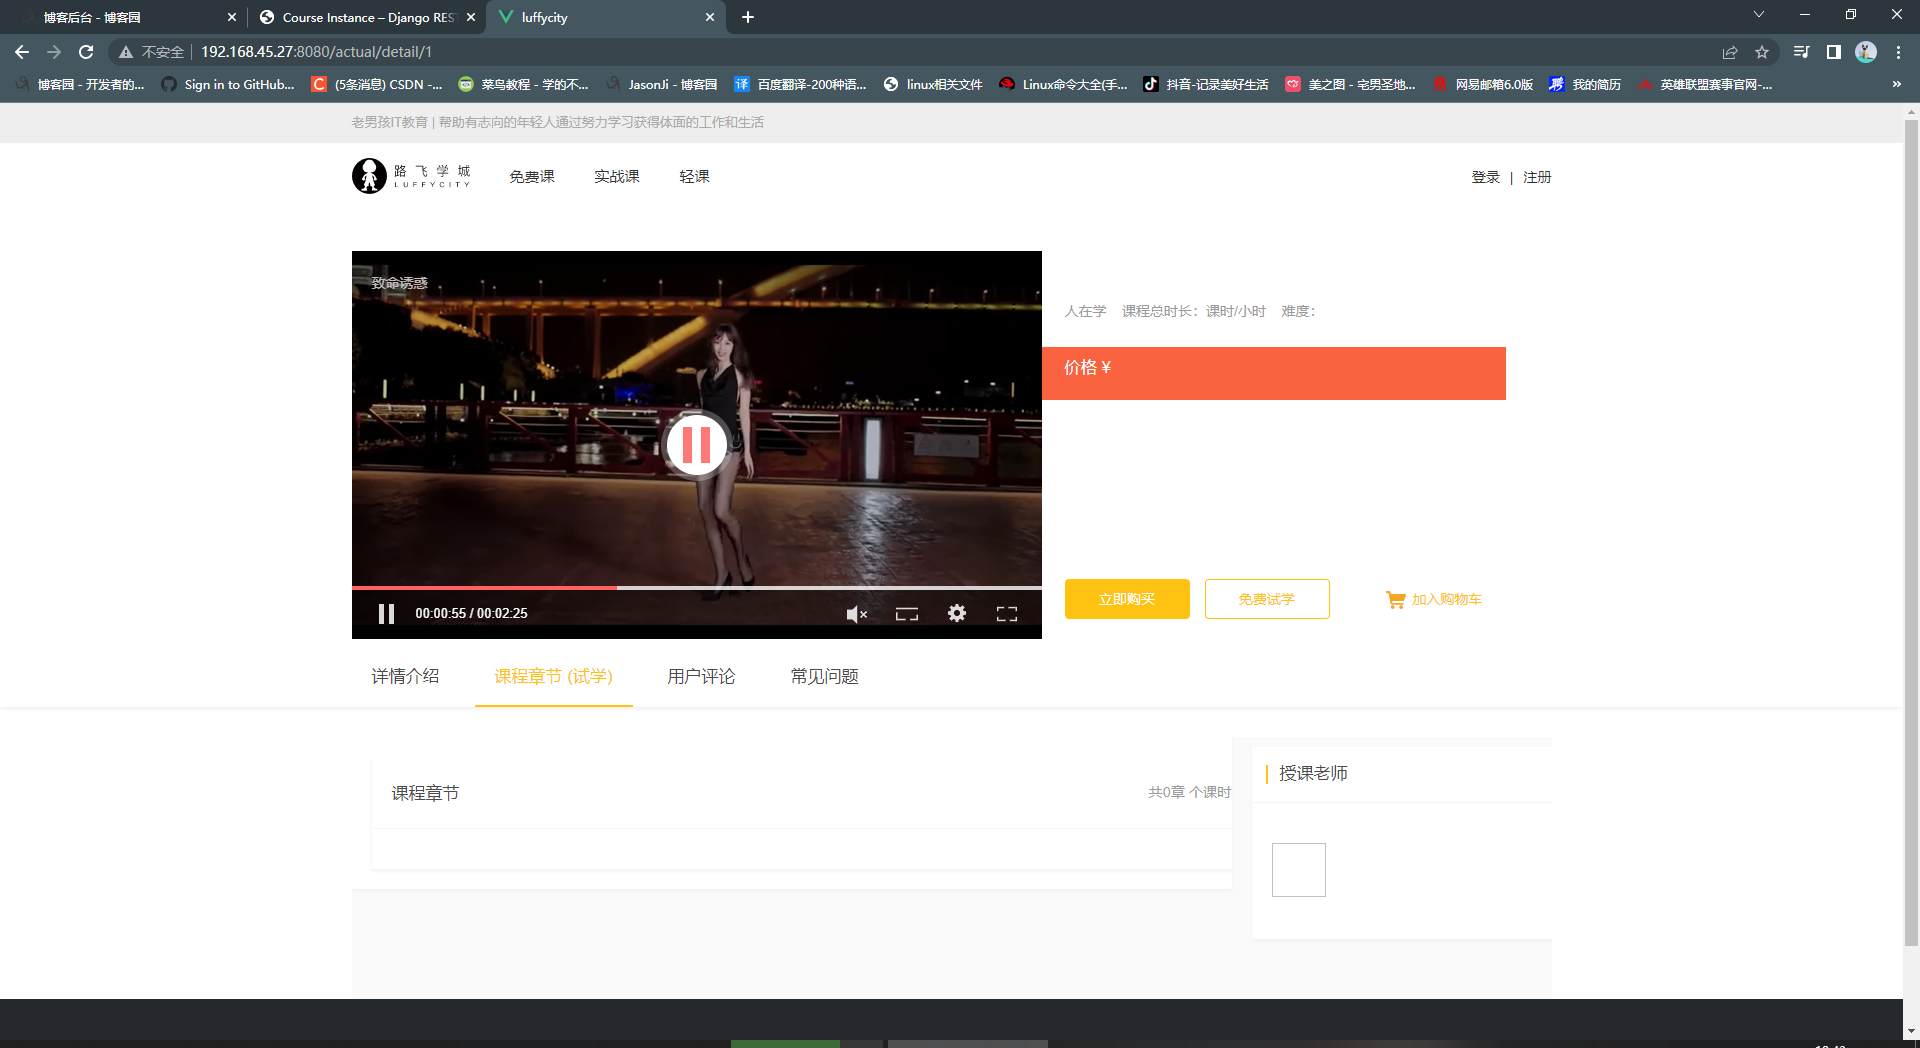1920x1048 pixels.
Task: Toggle the browser side panel
Action: pyautogui.click(x=1834, y=52)
